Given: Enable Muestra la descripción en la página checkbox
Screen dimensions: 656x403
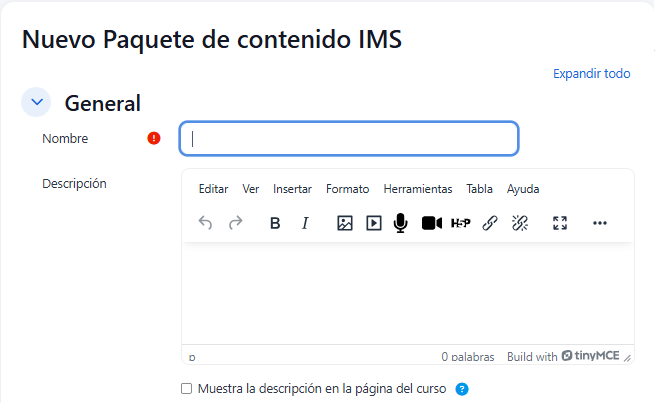Looking at the screenshot, I should (185, 389).
